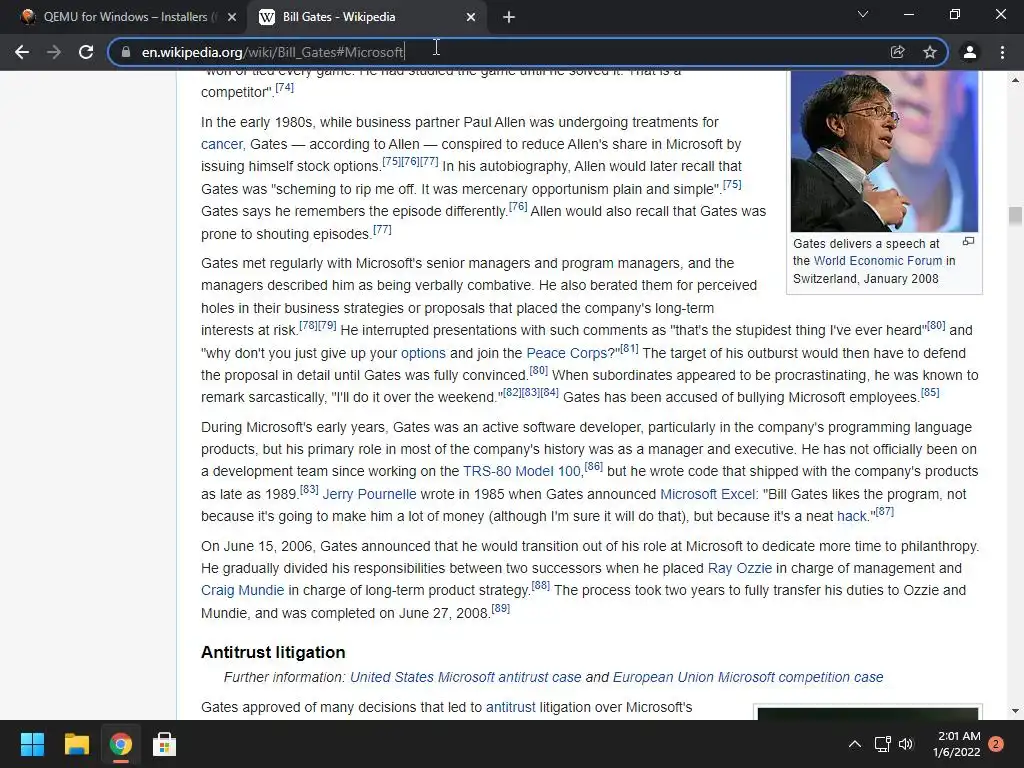This screenshot has width=1024, height=768.
Task: Follow the Microsoft Excel link
Action: tap(708, 494)
